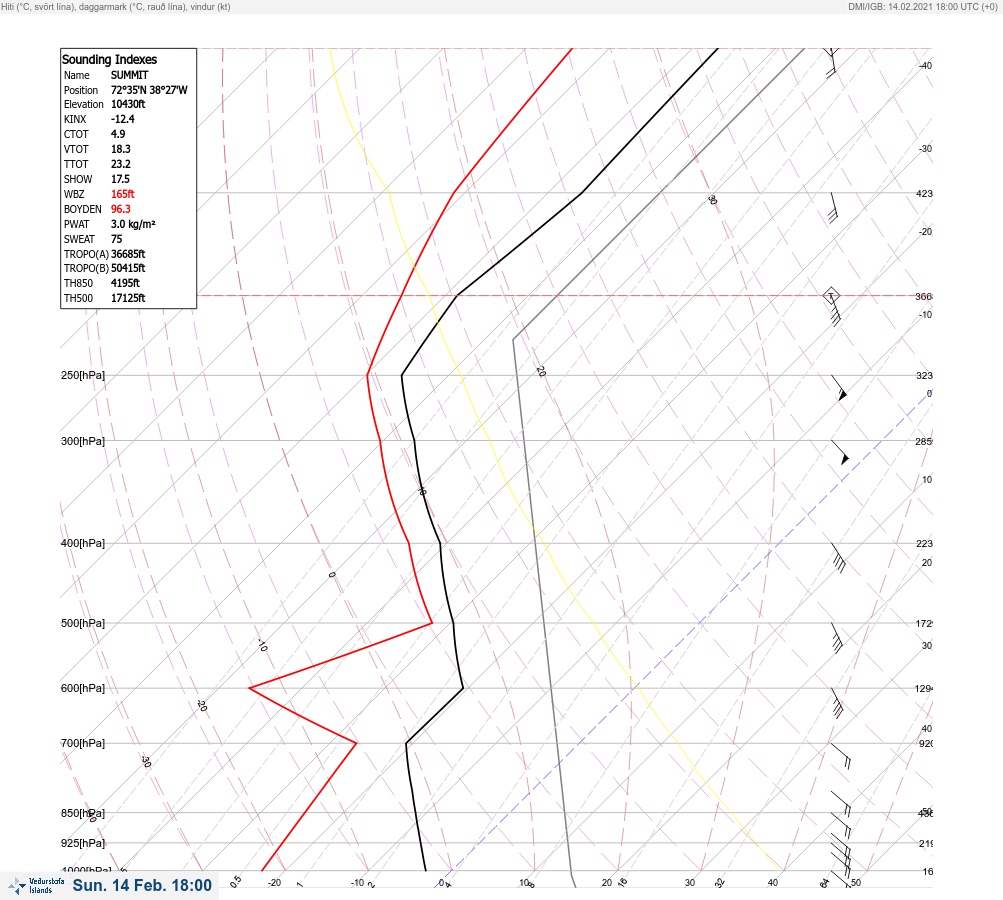Click the wind barb at 700 hPa
1003x900 pixels.
841,756
